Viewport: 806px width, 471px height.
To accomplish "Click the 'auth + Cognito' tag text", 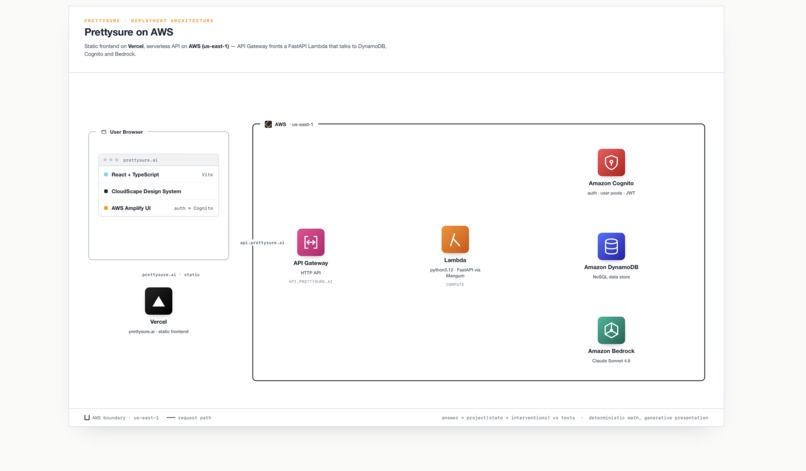I will click(193, 208).
